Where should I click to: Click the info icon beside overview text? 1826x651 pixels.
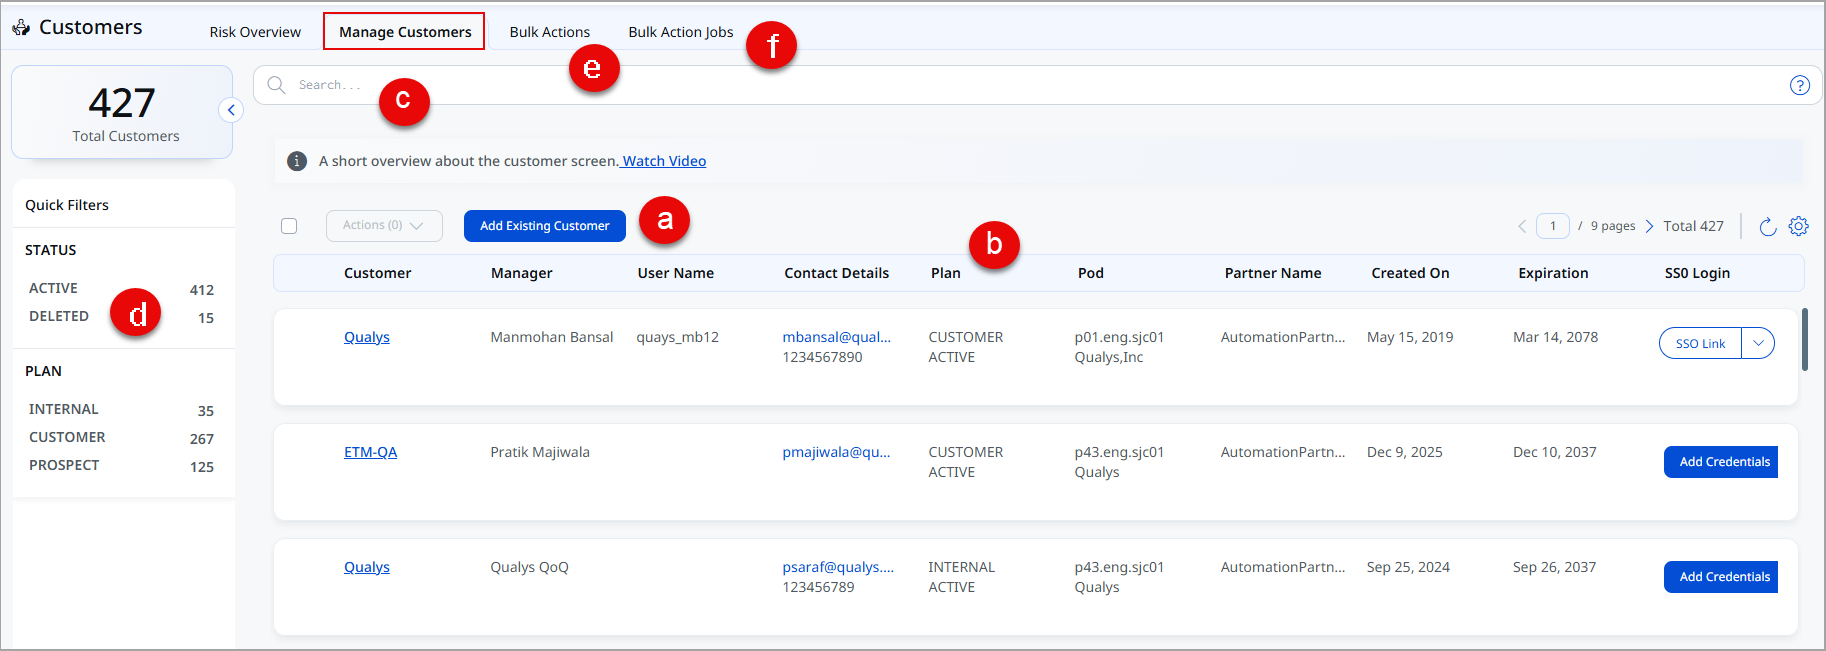click(297, 161)
